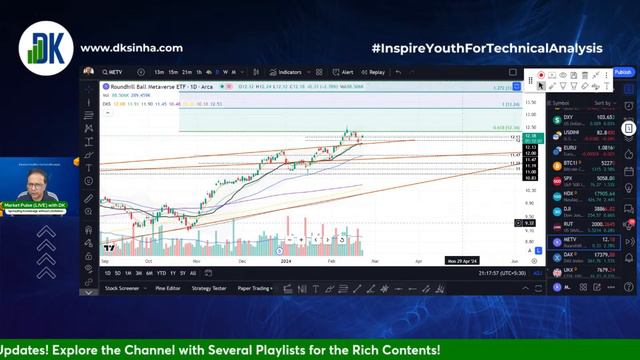This screenshot has height=360, width=640.
Task: Select the 13m timeframe
Action: coord(159,72)
